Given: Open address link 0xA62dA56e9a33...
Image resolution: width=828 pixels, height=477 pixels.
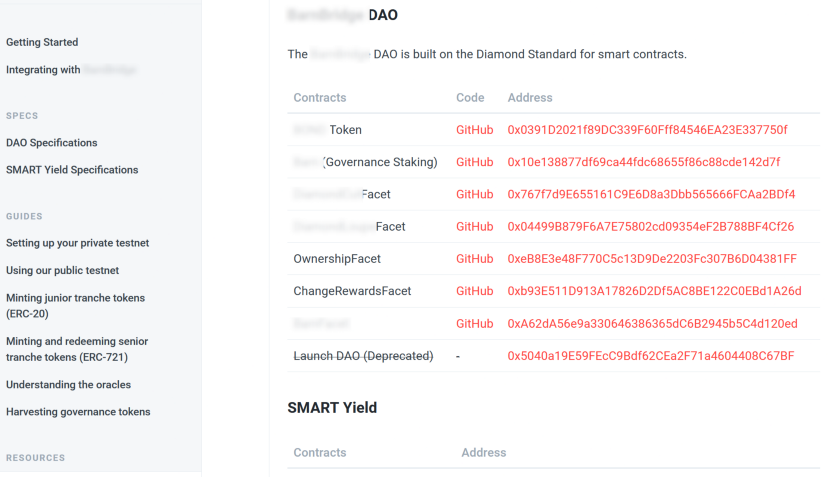Looking at the screenshot, I should point(652,324).
